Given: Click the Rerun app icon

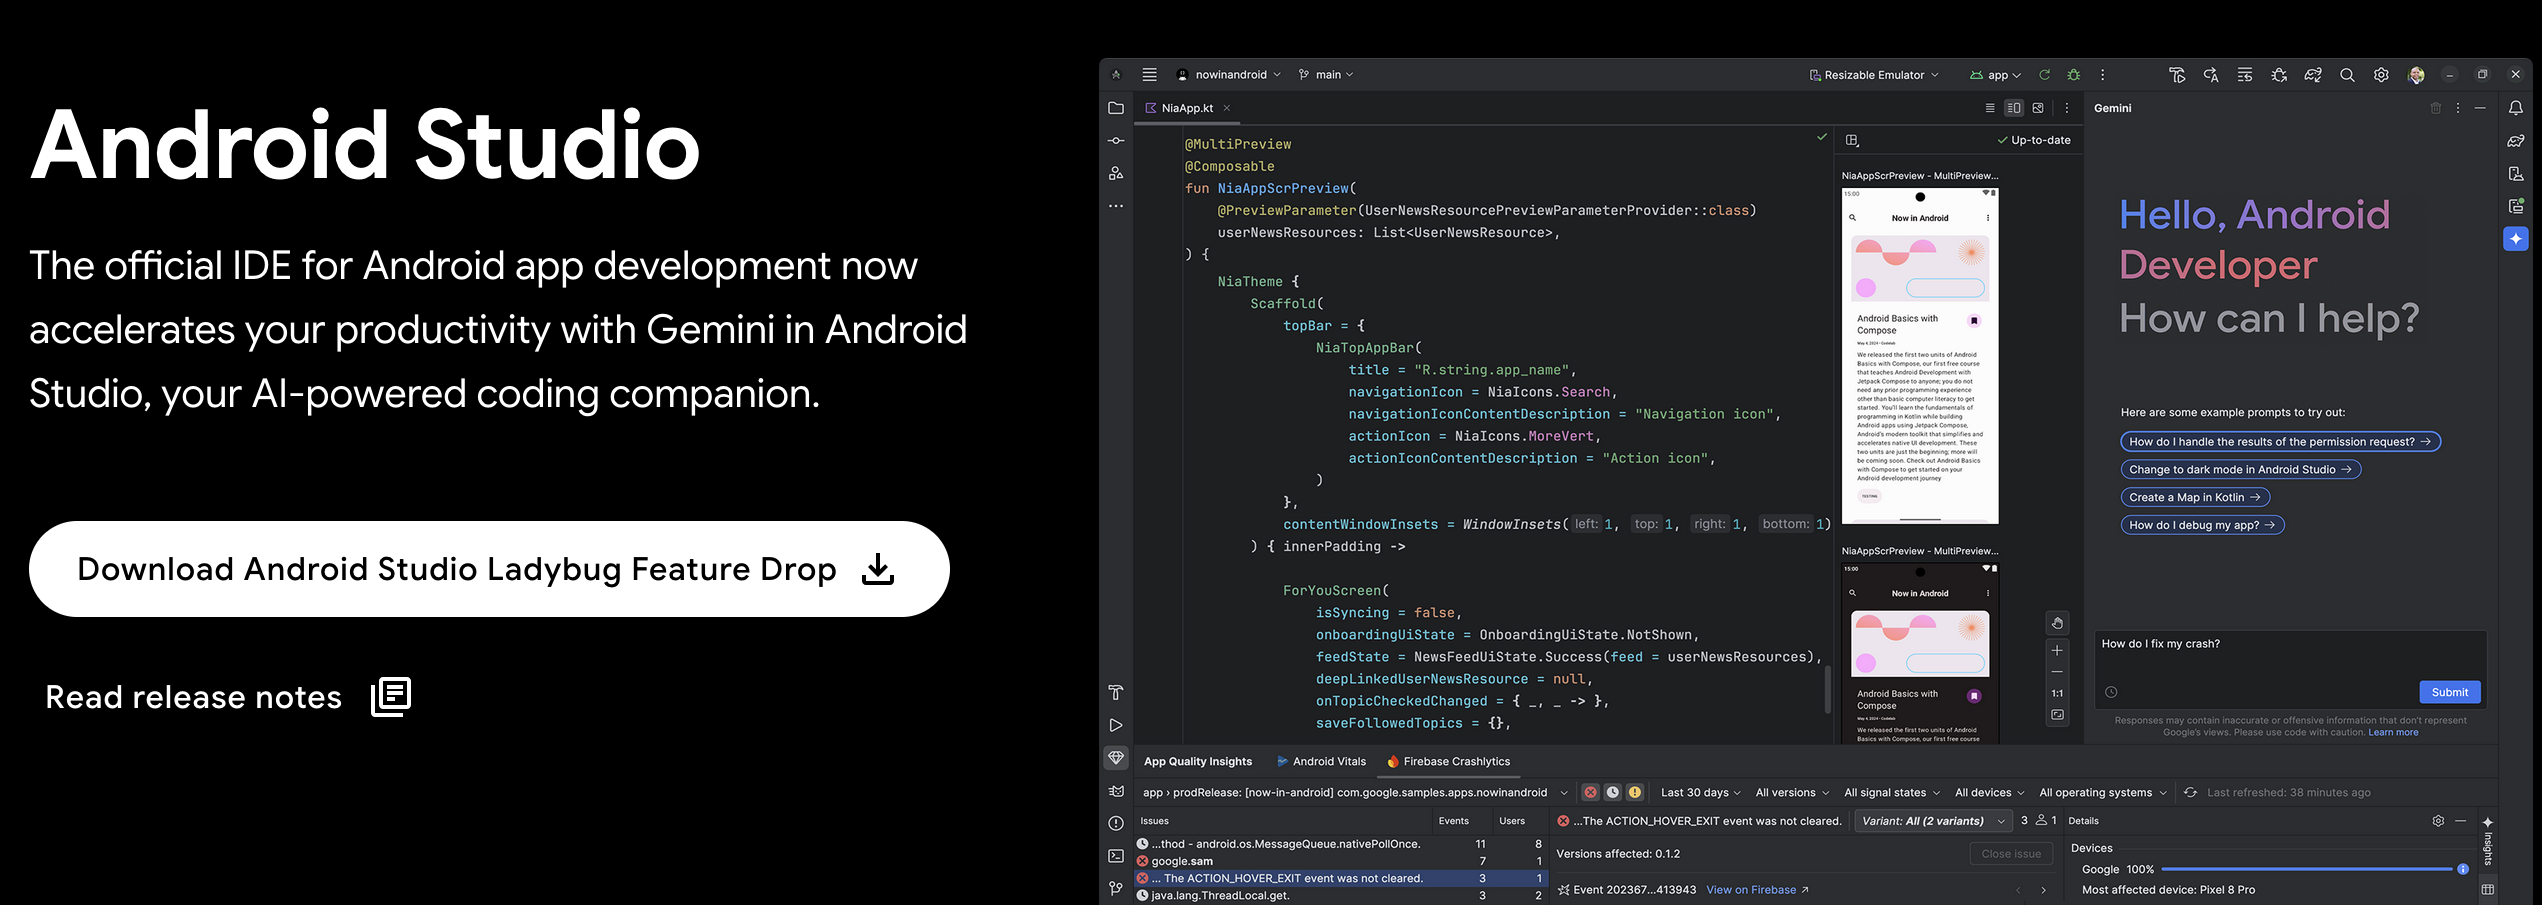Looking at the screenshot, I should tap(2045, 75).
